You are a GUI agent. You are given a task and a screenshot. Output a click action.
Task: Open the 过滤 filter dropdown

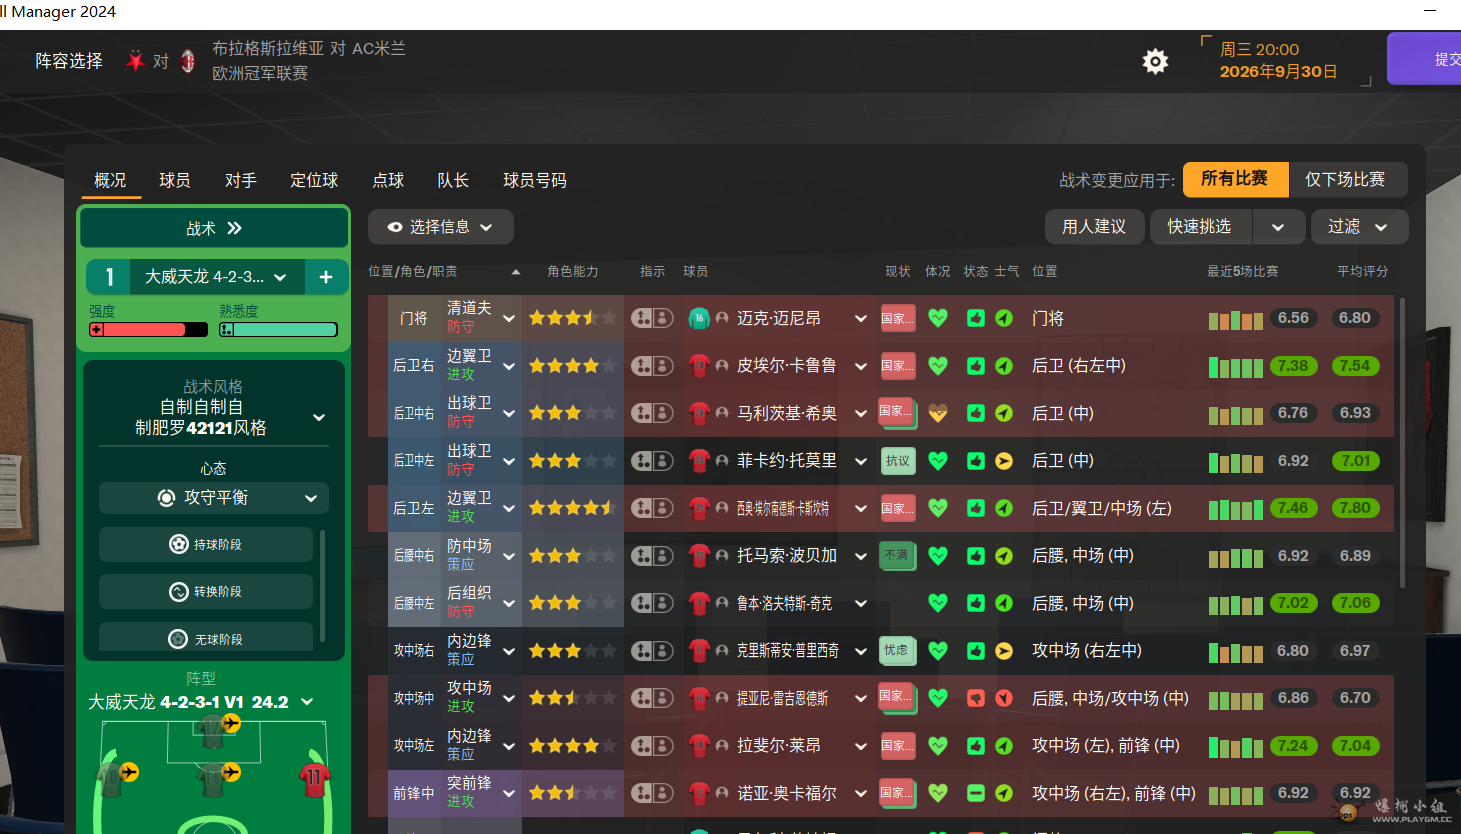[1358, 227]
